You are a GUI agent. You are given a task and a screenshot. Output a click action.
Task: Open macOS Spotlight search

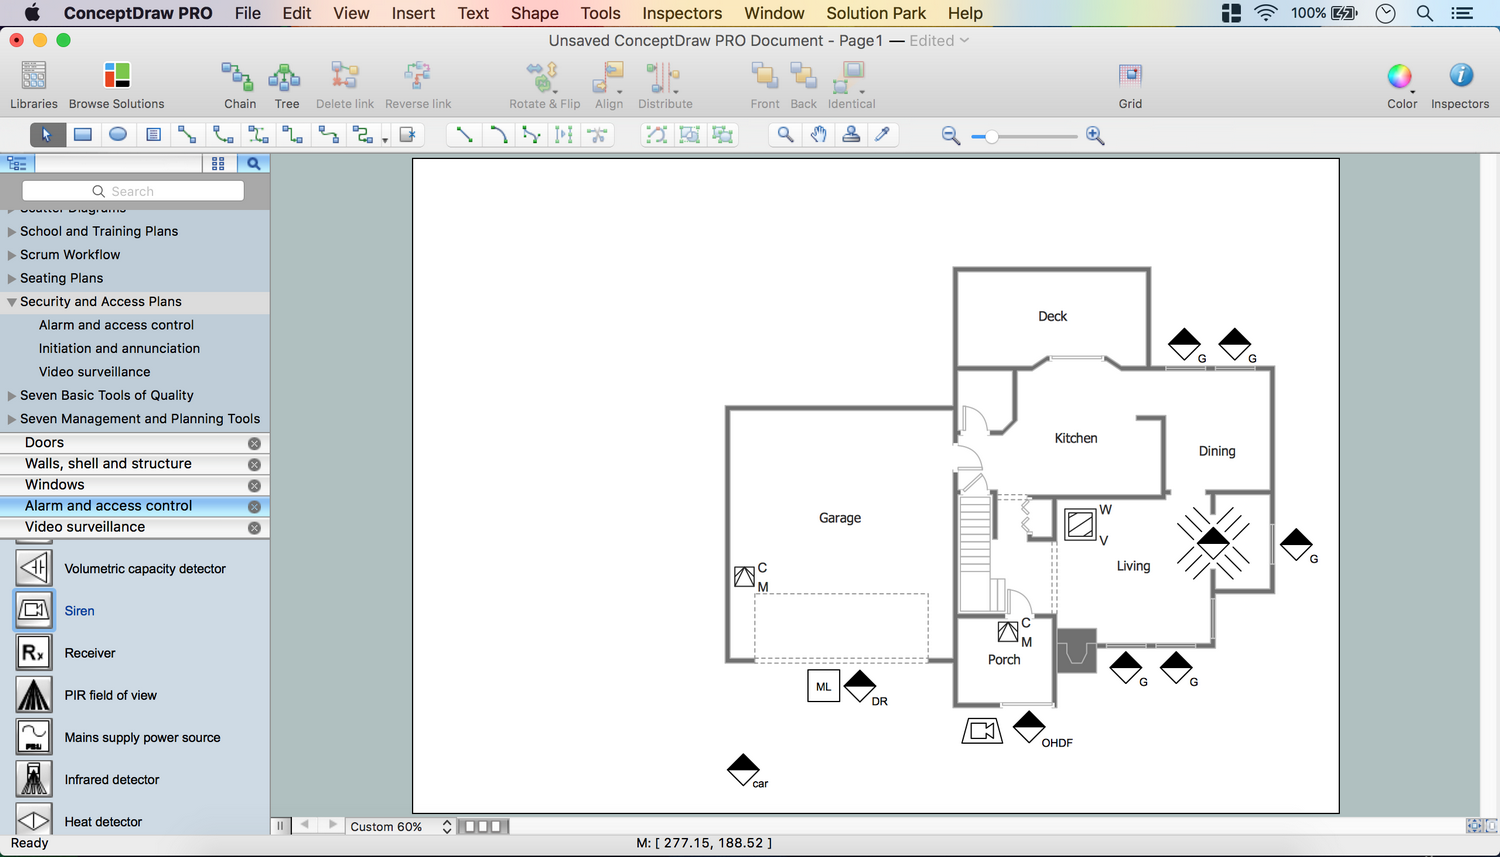click(1425, 13)
